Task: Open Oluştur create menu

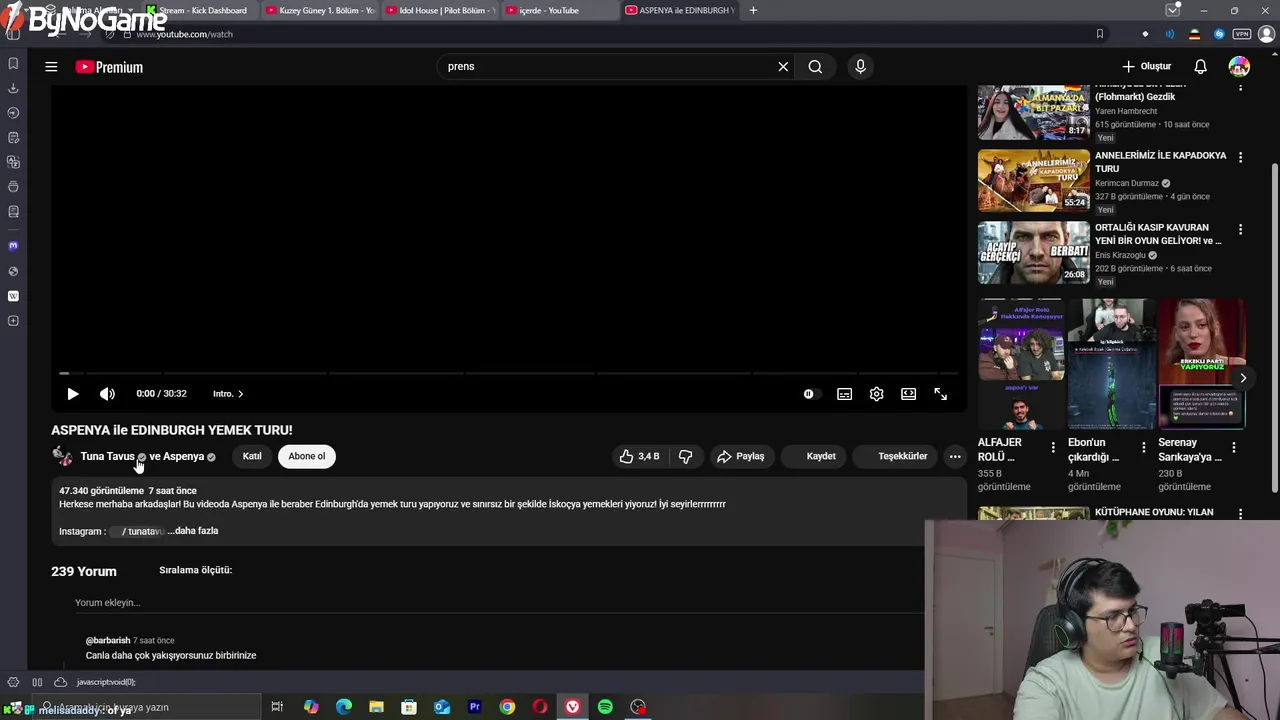Action: pos(1146,66)
